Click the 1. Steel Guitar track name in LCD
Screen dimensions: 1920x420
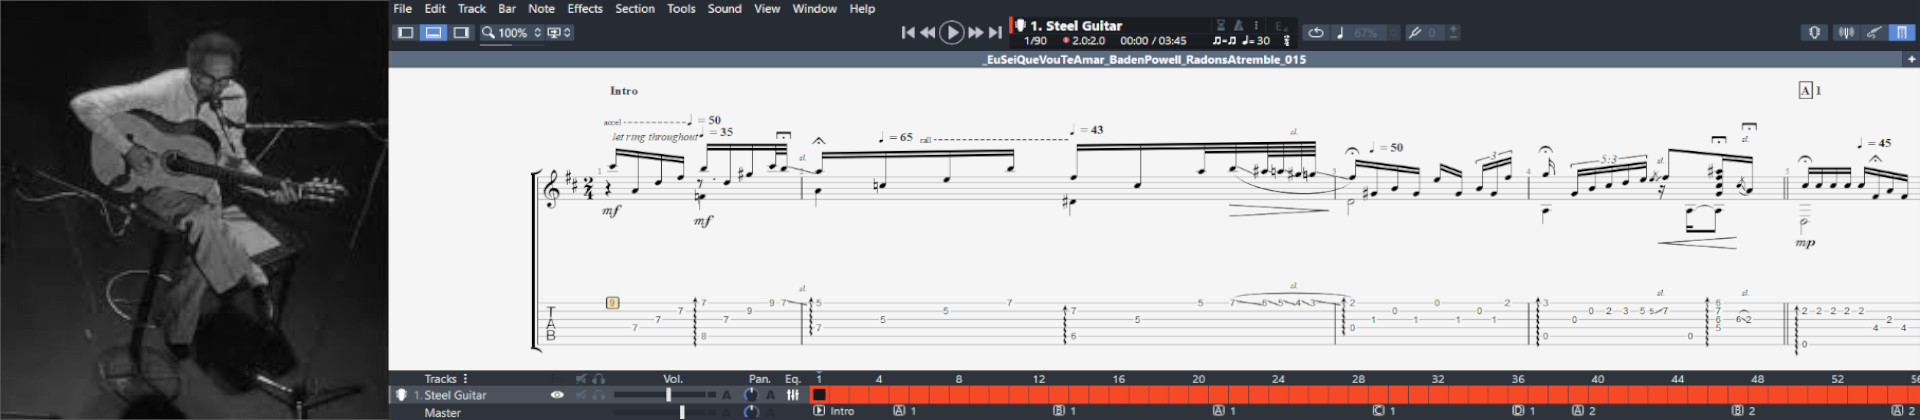(x=1076, y=25)
